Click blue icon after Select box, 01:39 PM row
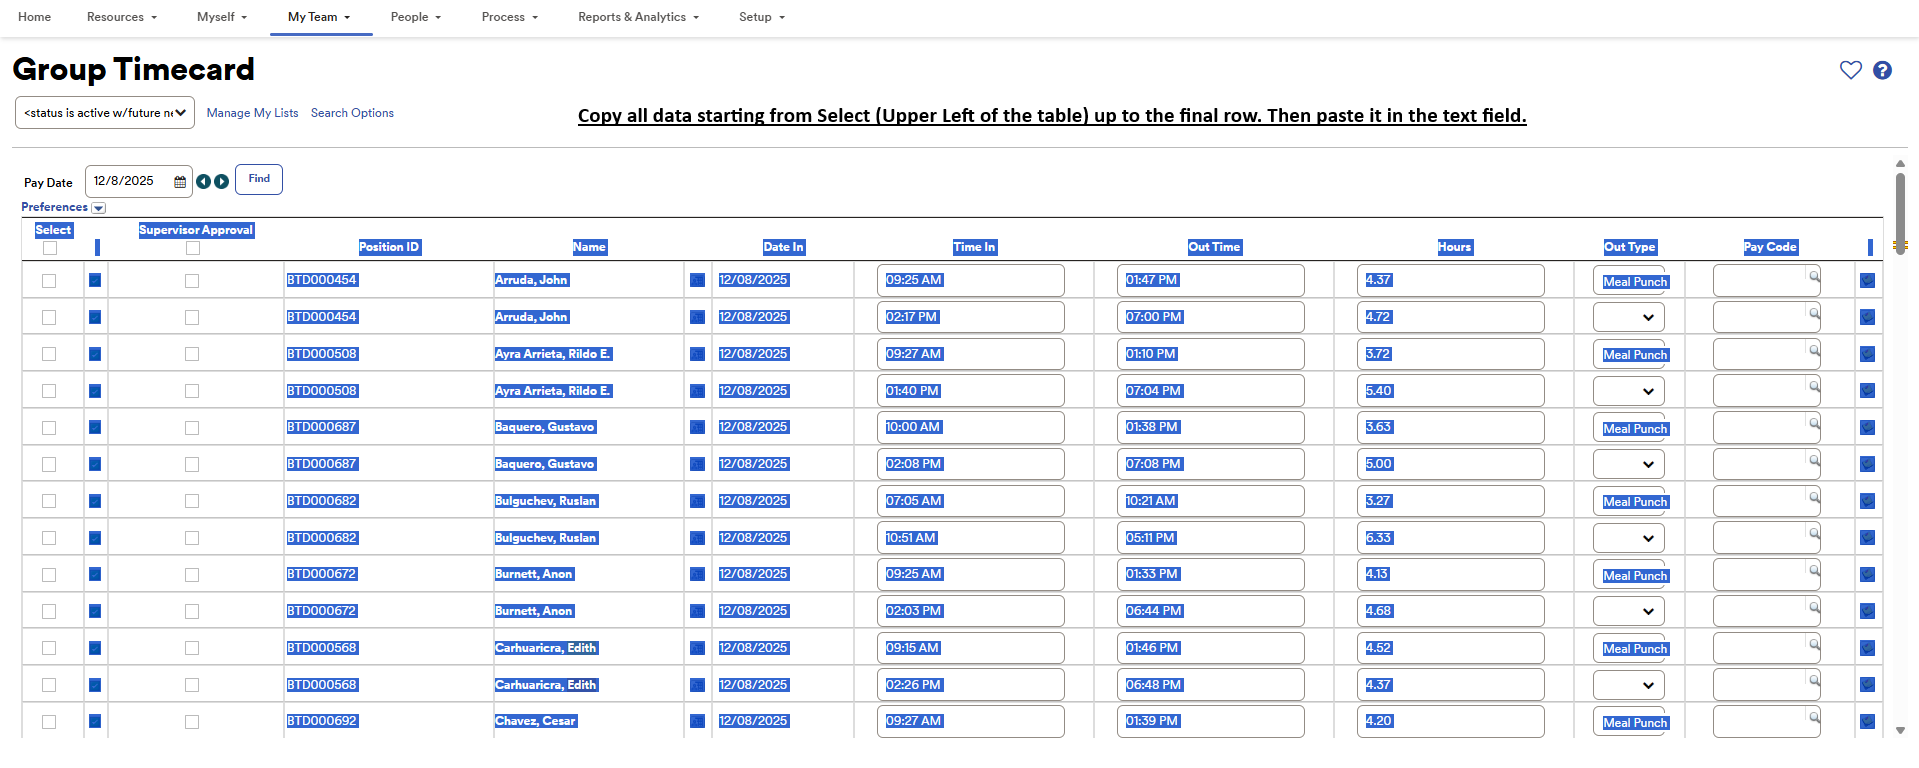Screen dimensions: 1919x768 pyautogui.click(x=95, y=721)
